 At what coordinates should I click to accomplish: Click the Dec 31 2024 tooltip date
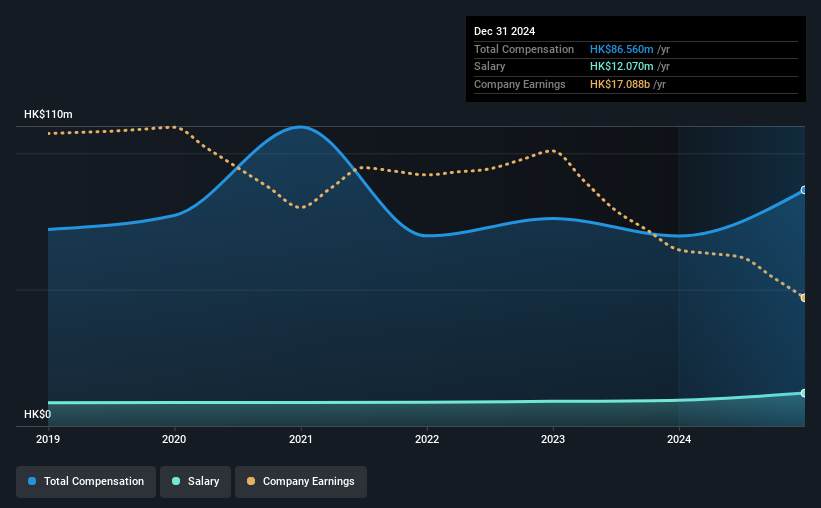point(504,31)
